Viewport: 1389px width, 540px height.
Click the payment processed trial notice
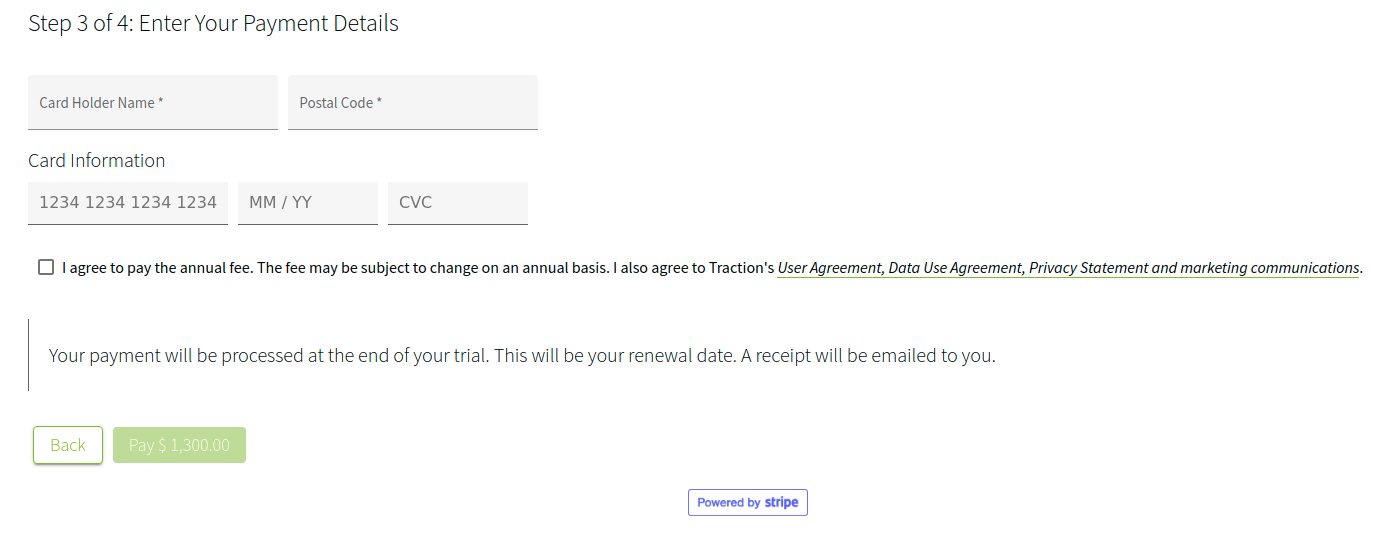coord(522,355)
